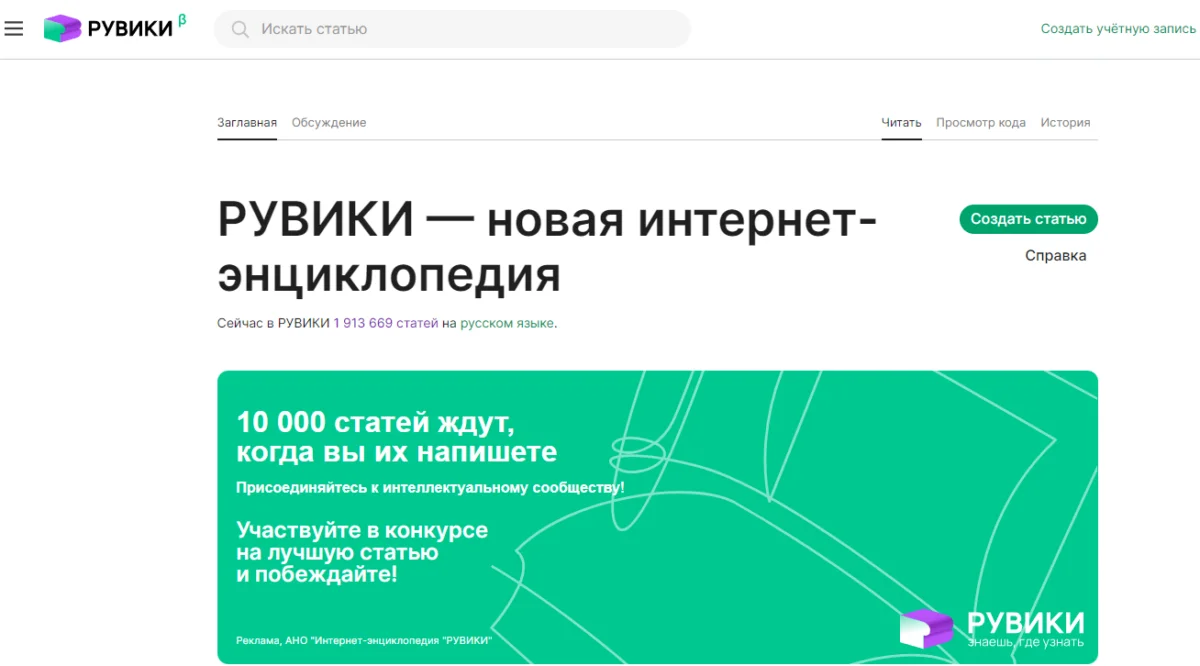The image size is (1200, 666).
Task: Click the search input field
Action: pyautogui.click(x=450, y=29)
